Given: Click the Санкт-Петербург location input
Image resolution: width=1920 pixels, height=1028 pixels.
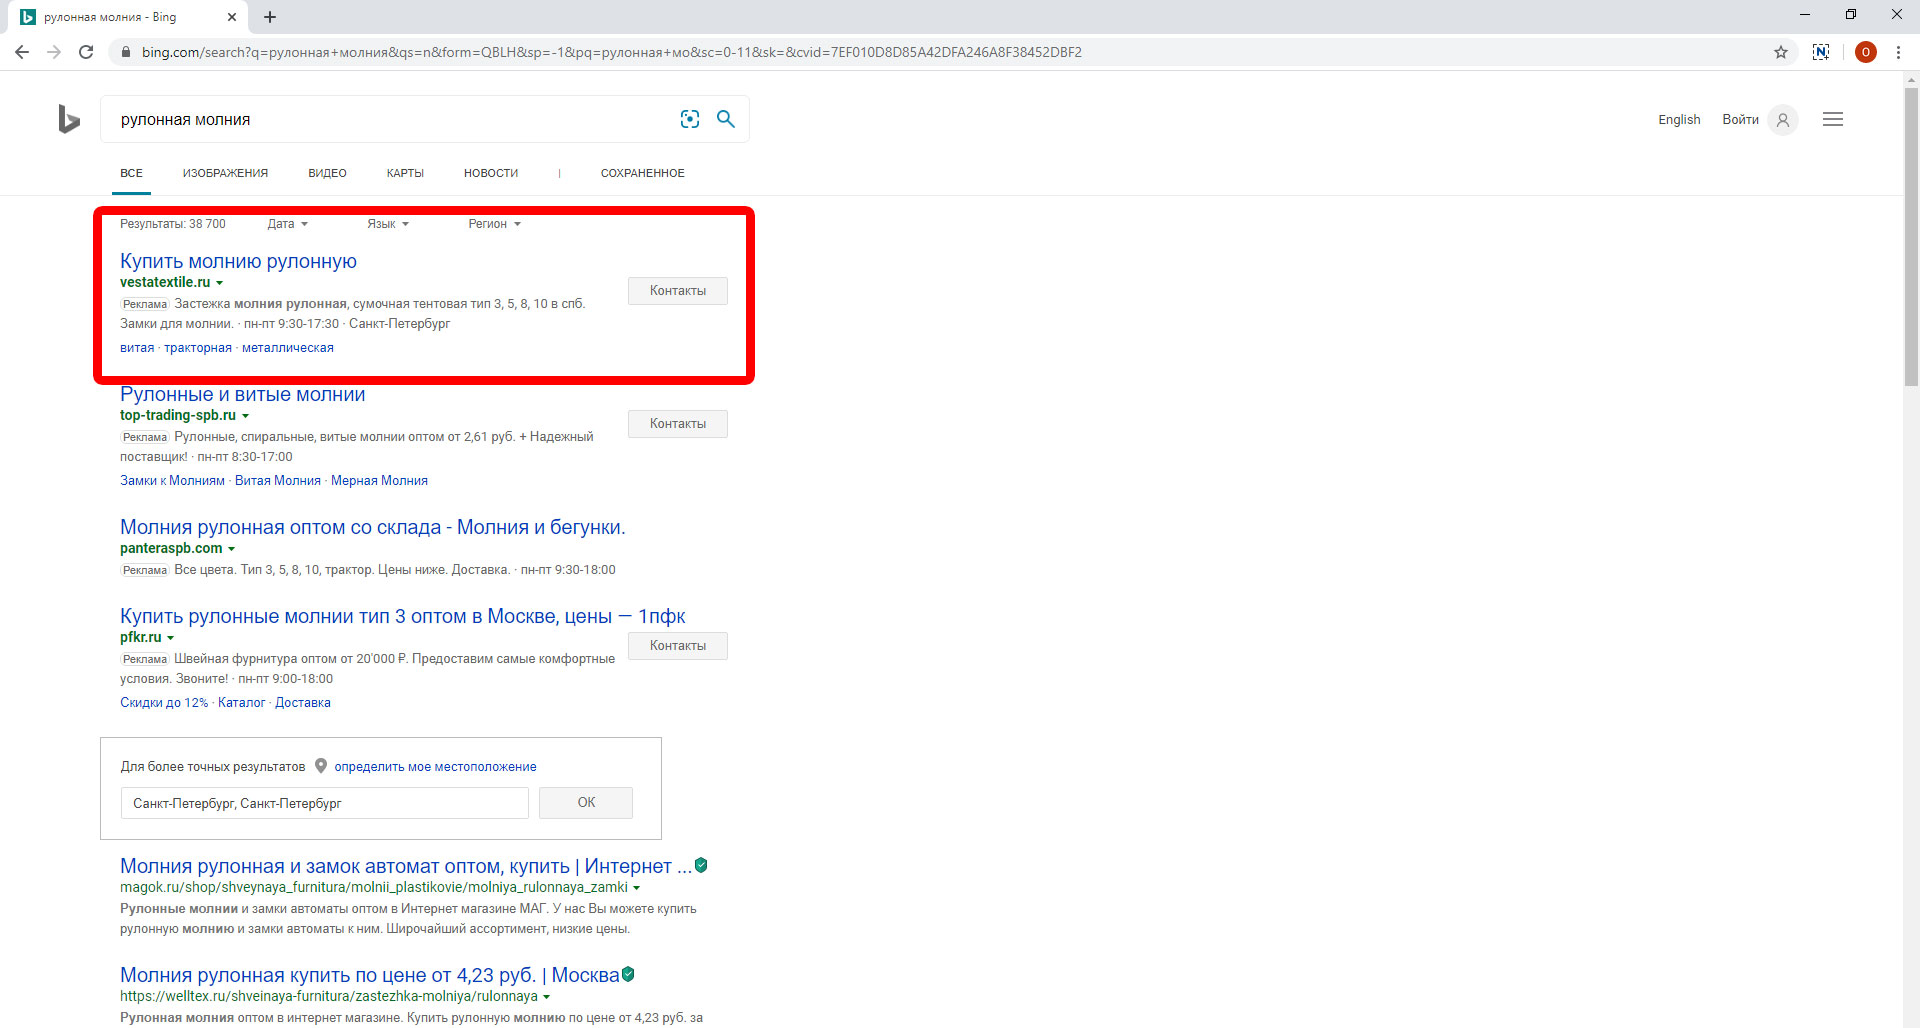Looking at the screenshot, I should coord(325,803).
